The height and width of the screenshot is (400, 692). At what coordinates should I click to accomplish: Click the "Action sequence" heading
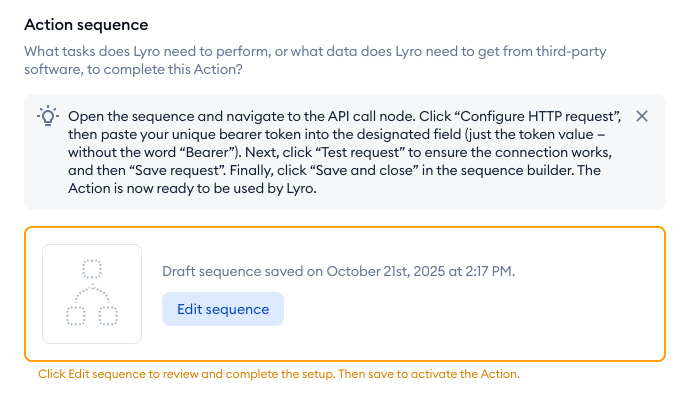(x=85, y=24)
